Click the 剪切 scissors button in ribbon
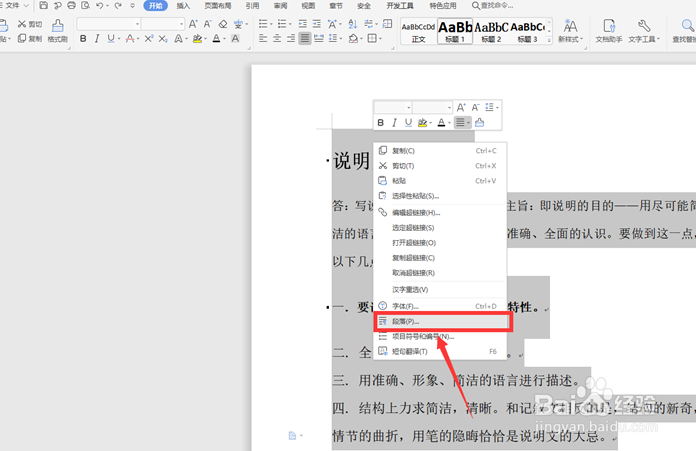This screenshot has width=696, height=451. click(30, 24)
